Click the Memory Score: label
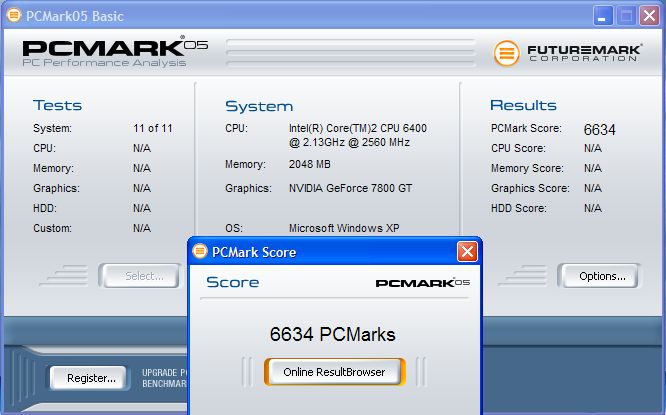The width and height of the screenshot is (666, 415). (x=527, y=168)
